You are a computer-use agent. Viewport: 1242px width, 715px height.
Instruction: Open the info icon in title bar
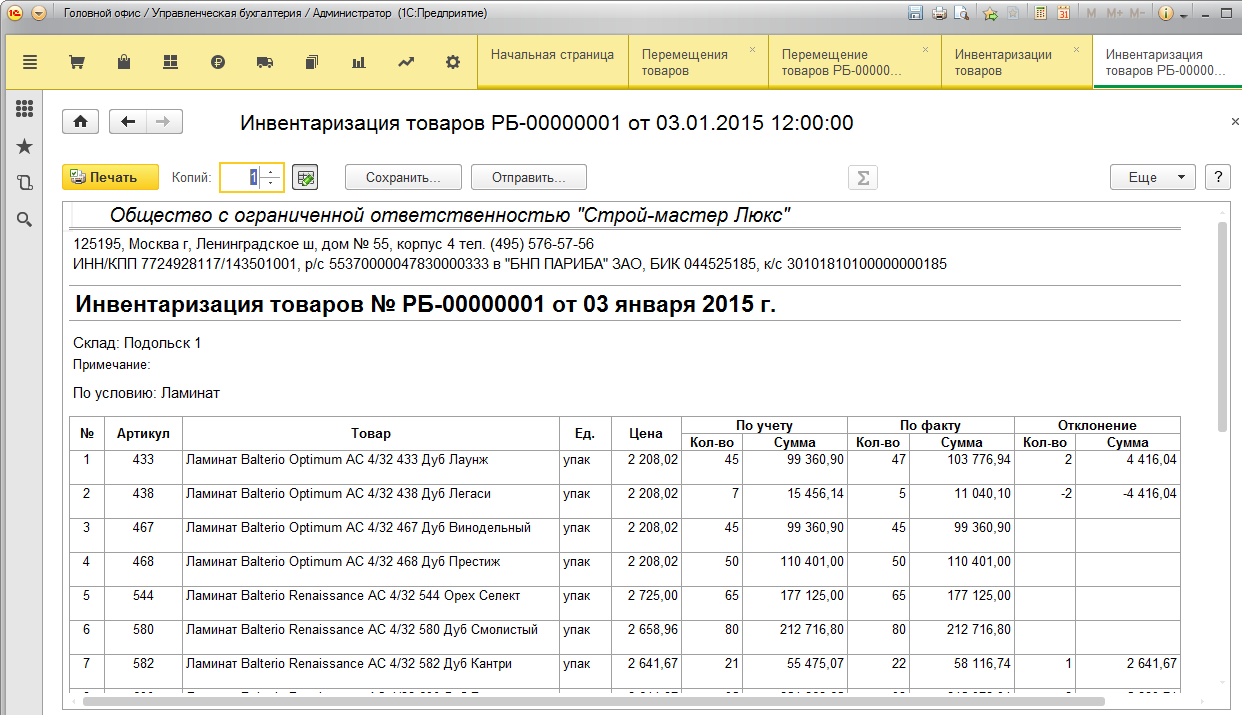1165,13
